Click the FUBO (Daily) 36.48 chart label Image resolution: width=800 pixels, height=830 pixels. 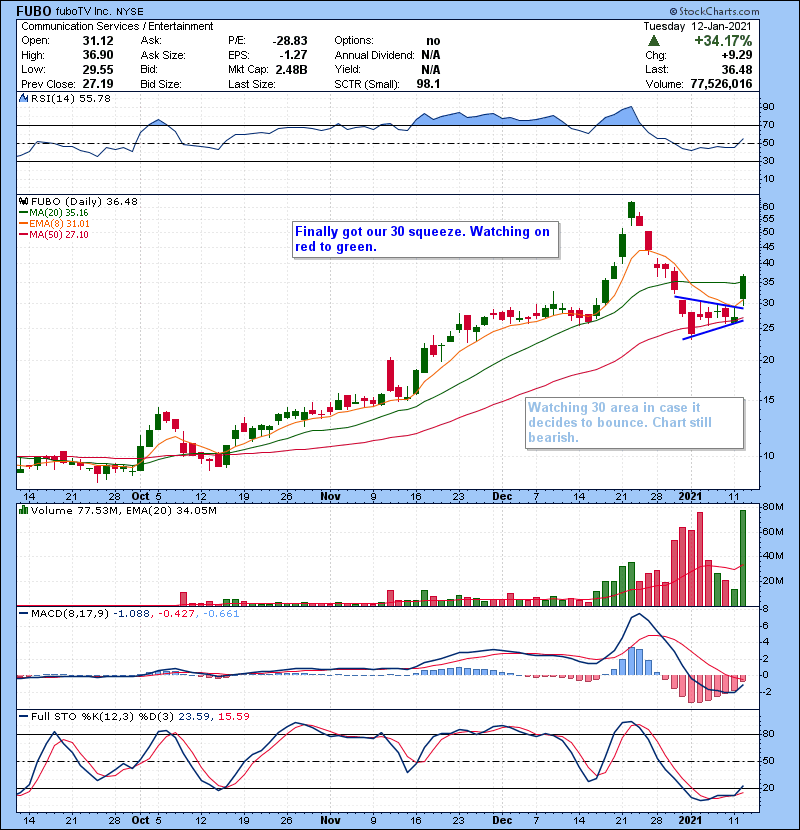[x=84, y=201]
